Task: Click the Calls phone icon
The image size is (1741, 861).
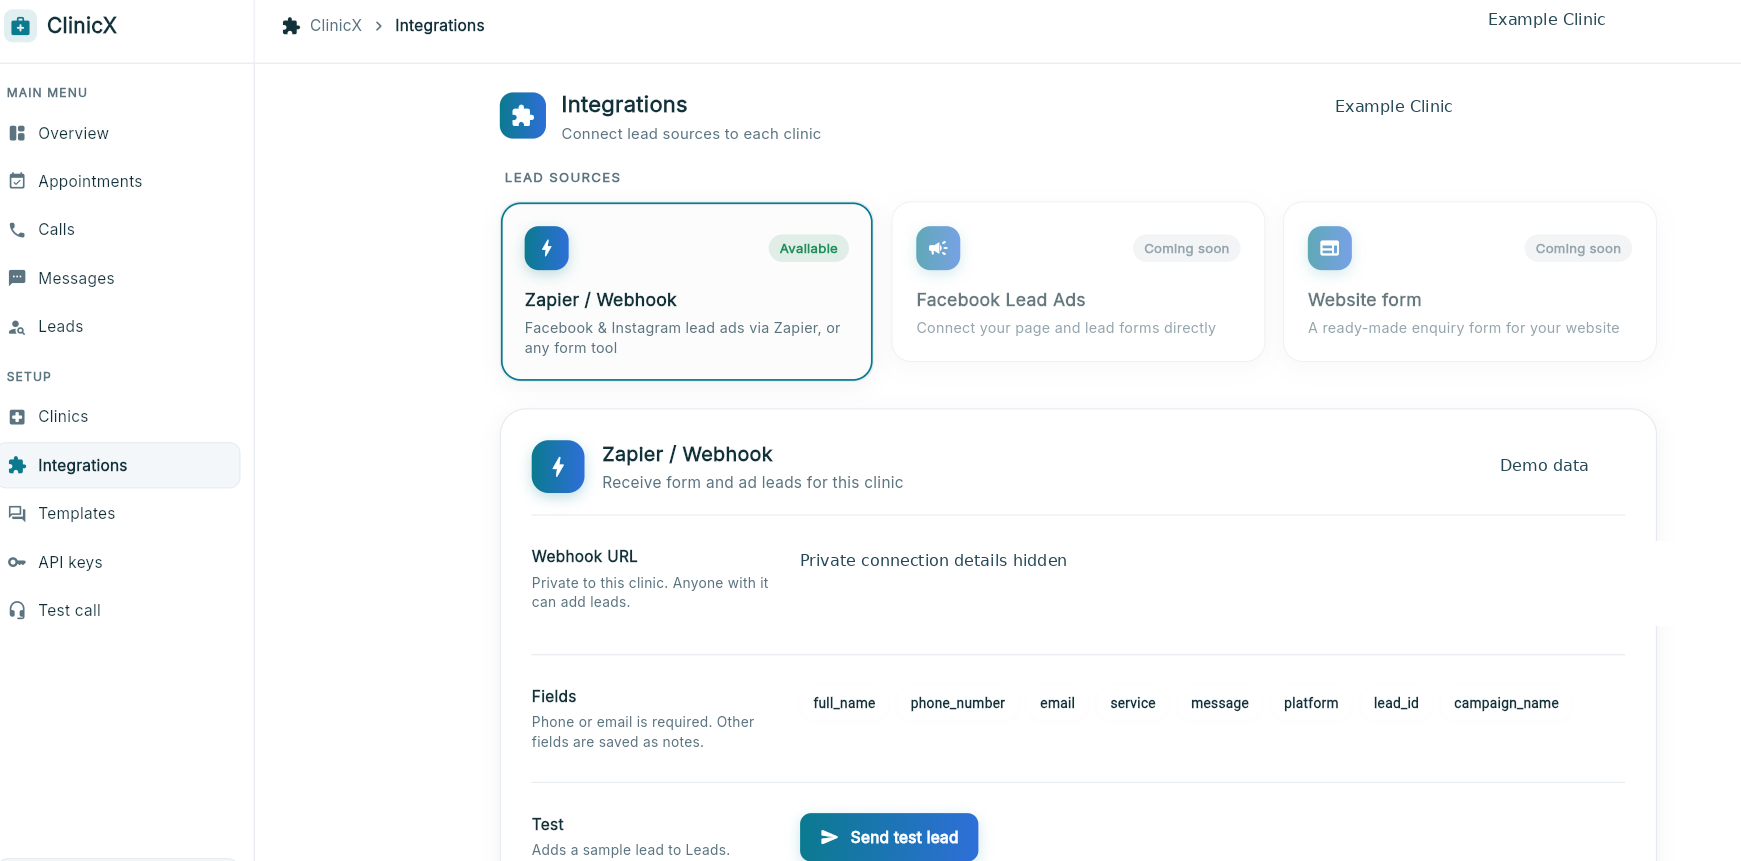Action: pyautogui.click(x=17, y=229)
